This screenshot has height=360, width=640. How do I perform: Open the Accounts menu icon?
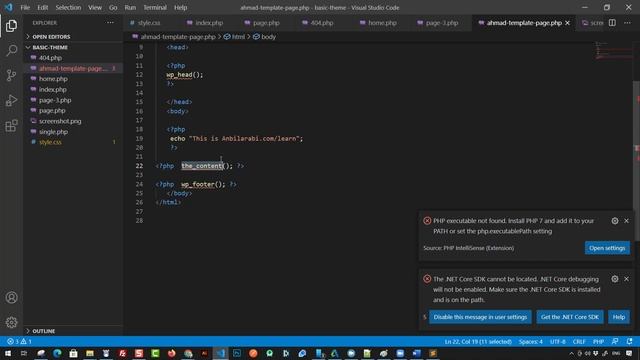click(11, 298)
